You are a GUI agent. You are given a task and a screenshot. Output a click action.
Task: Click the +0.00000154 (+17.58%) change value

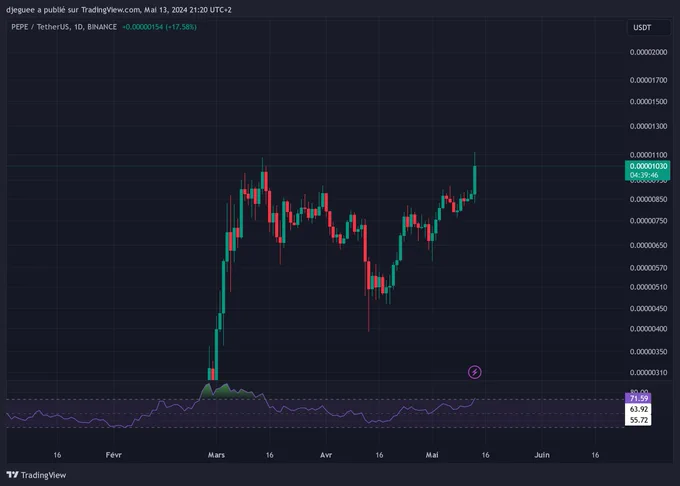pos(159,27)
